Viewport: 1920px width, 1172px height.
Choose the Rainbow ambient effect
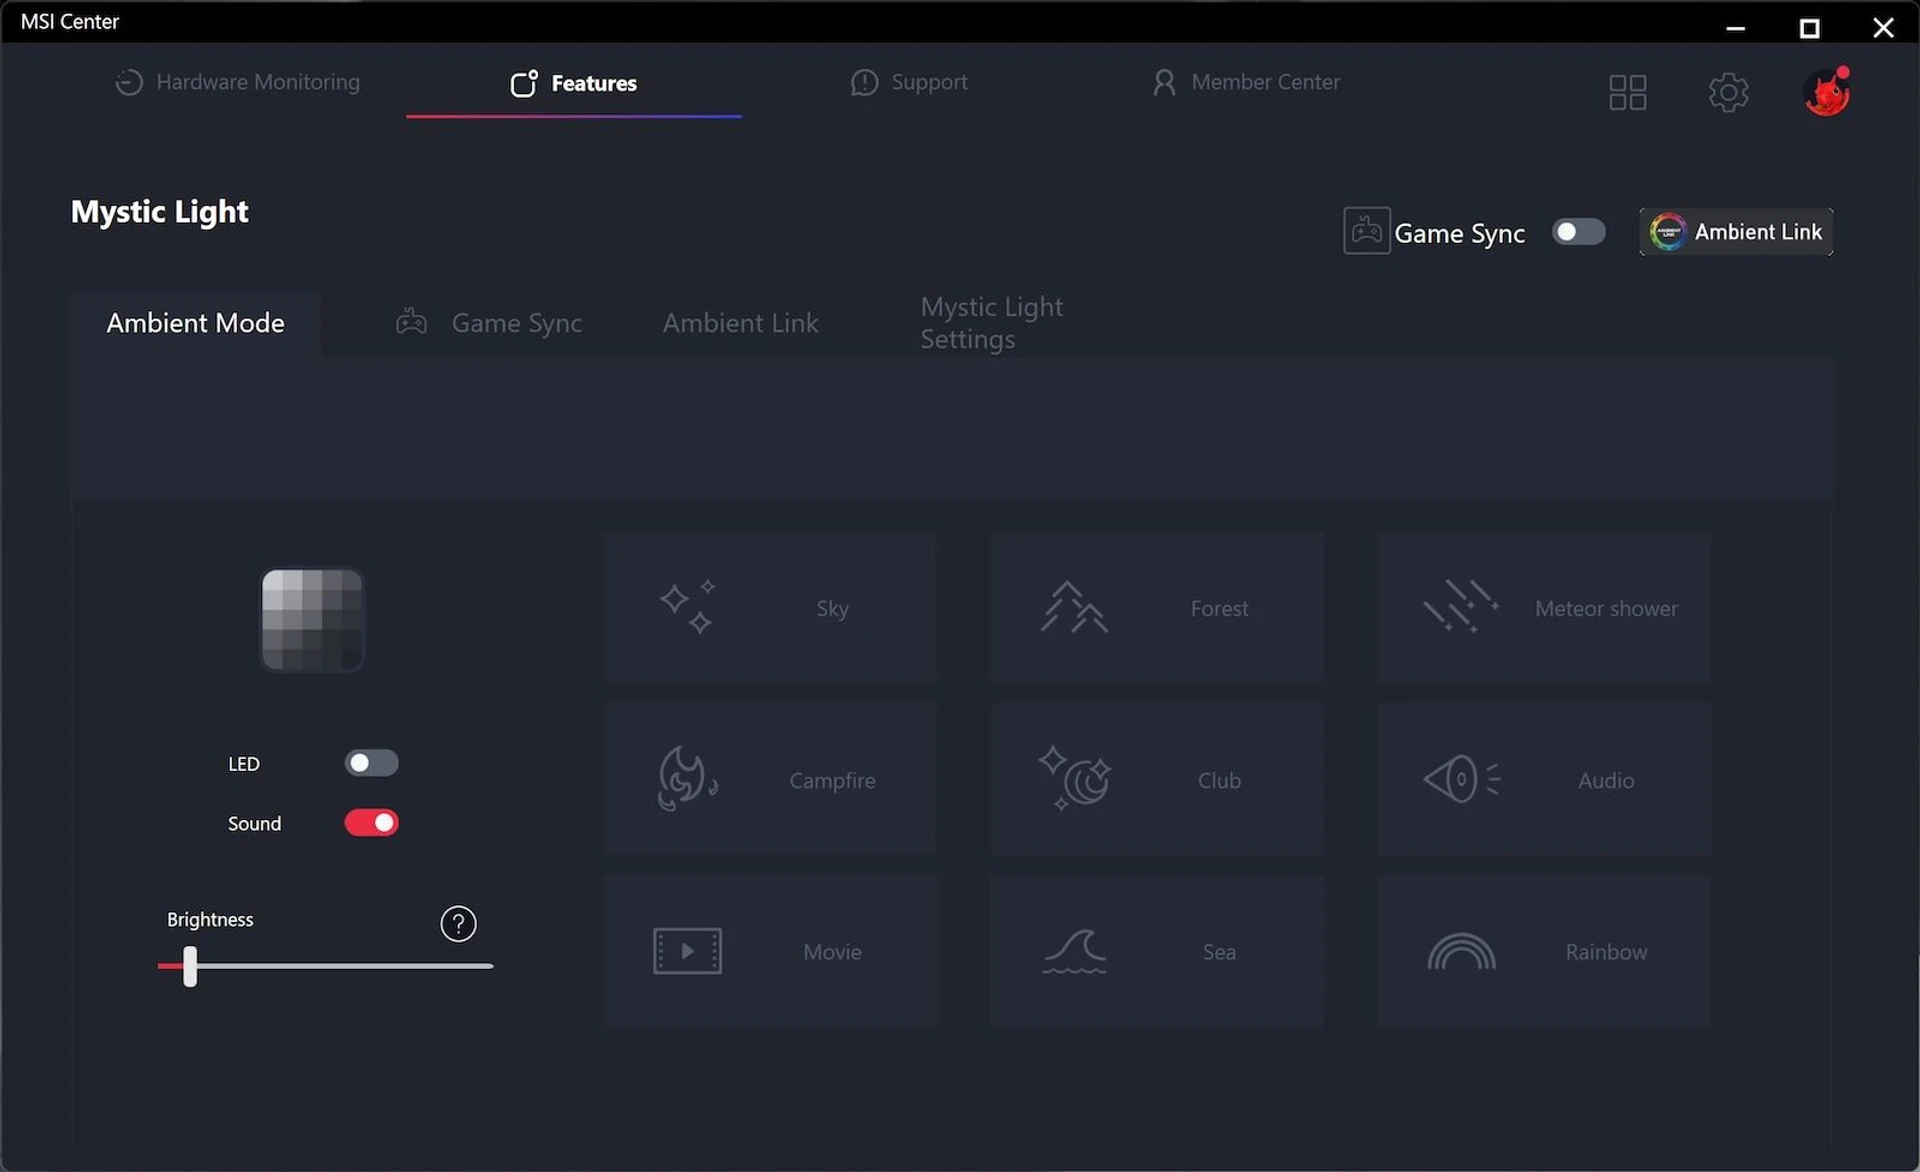(1543, 951)
